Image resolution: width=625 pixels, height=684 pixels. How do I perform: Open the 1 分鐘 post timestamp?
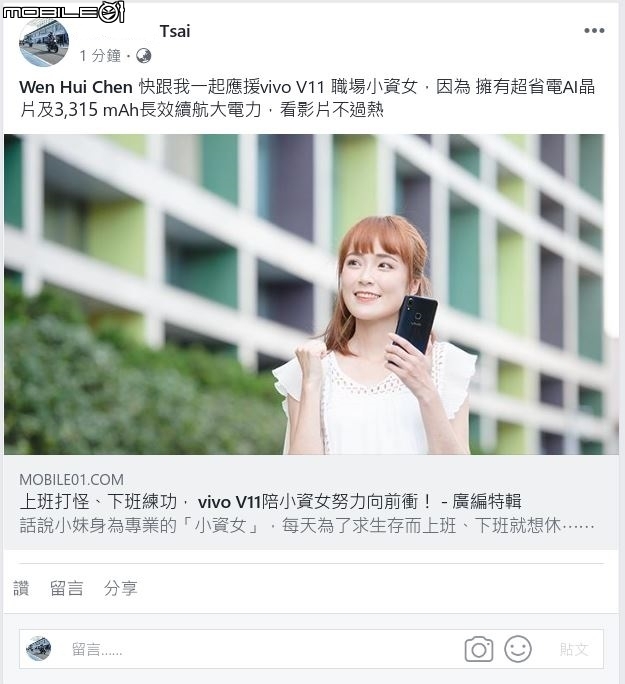coord(100,56)
